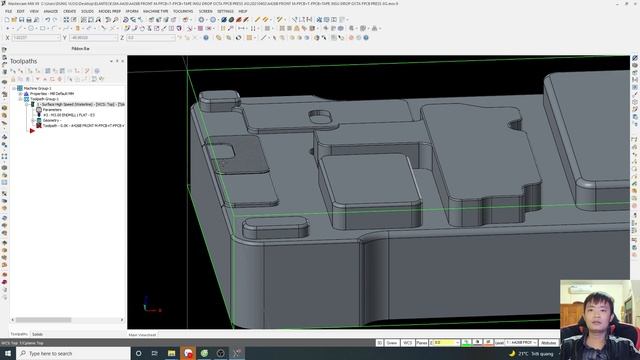Open the blue help icon beside Z field
This screenshot has width=640, height=360.
[206, 37]
